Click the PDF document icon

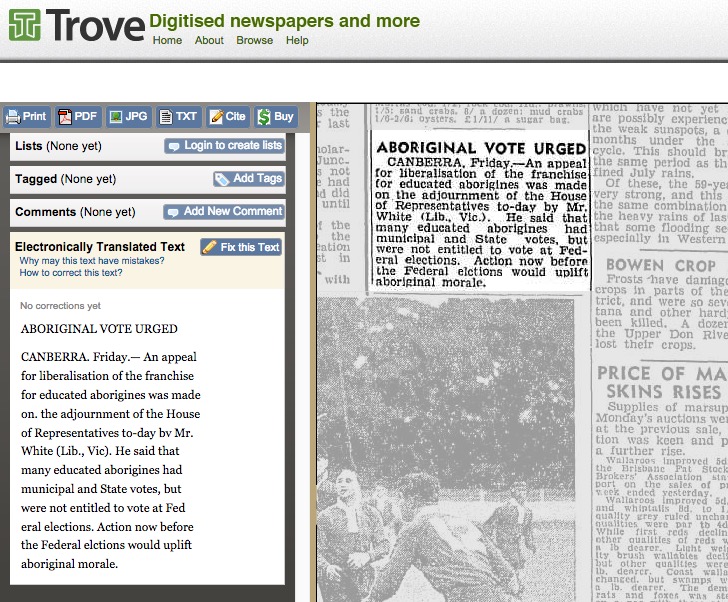pos(65,117)
